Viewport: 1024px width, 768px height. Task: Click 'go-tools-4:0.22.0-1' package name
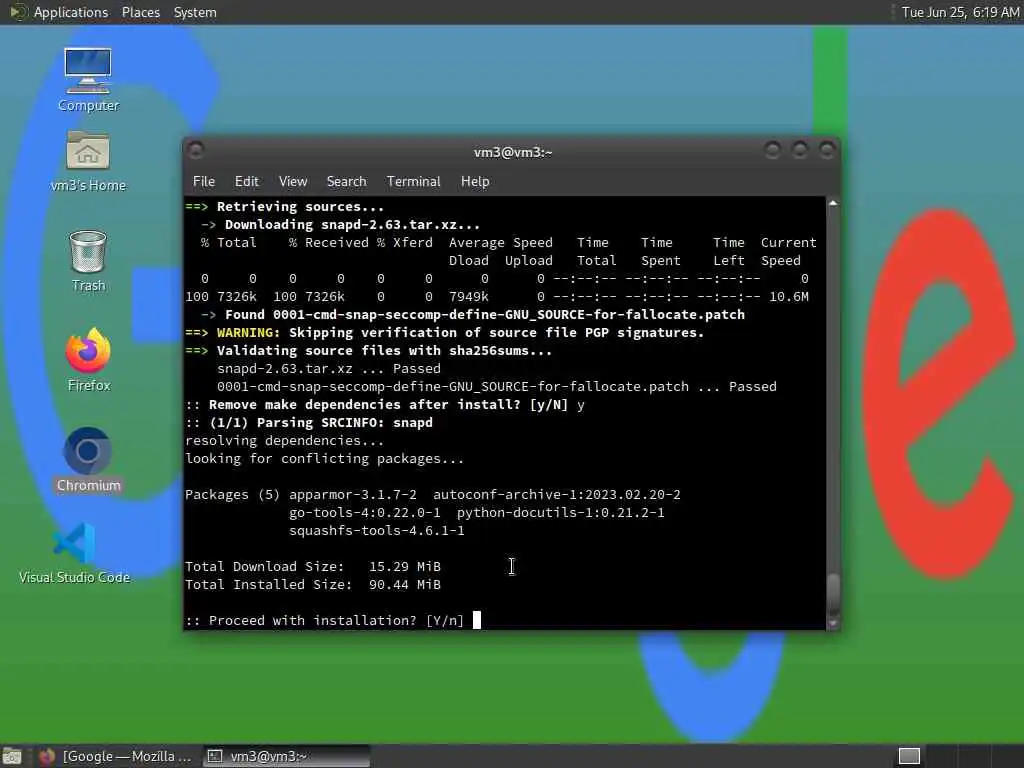click(364, 513)
